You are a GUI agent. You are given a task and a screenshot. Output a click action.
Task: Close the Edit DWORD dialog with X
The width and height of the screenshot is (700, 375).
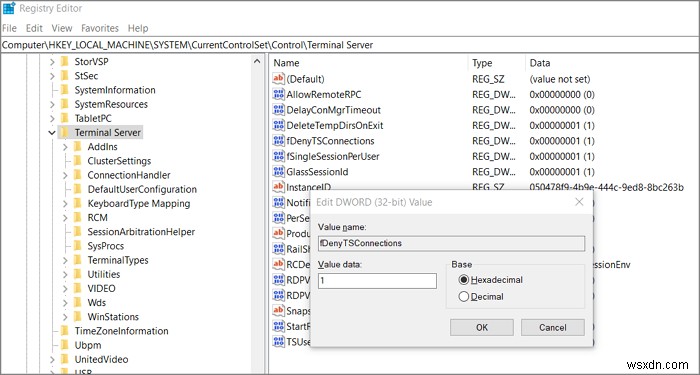[x=579, y=202]
